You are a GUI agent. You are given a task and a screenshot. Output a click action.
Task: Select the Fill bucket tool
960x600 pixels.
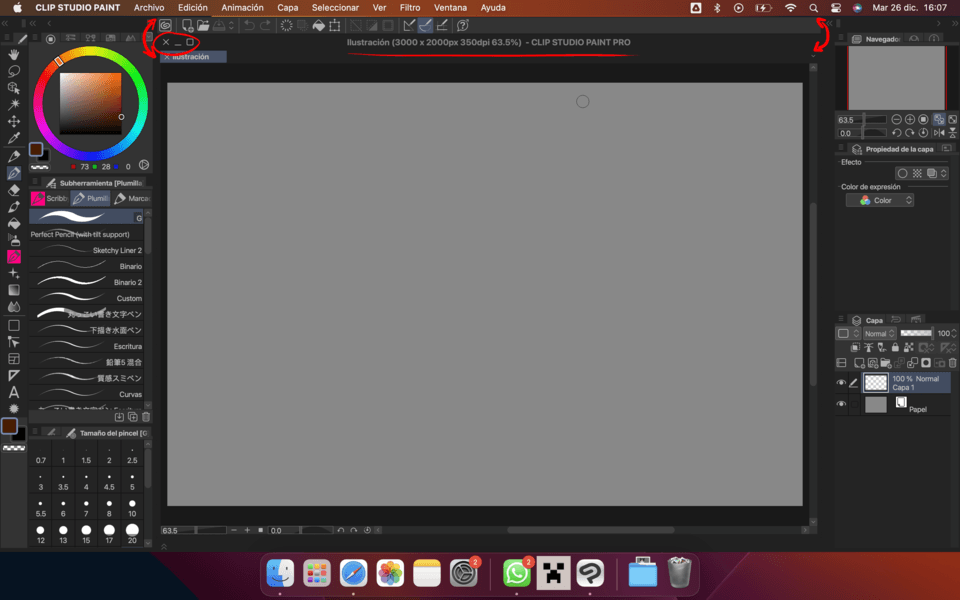coord(13,223)
